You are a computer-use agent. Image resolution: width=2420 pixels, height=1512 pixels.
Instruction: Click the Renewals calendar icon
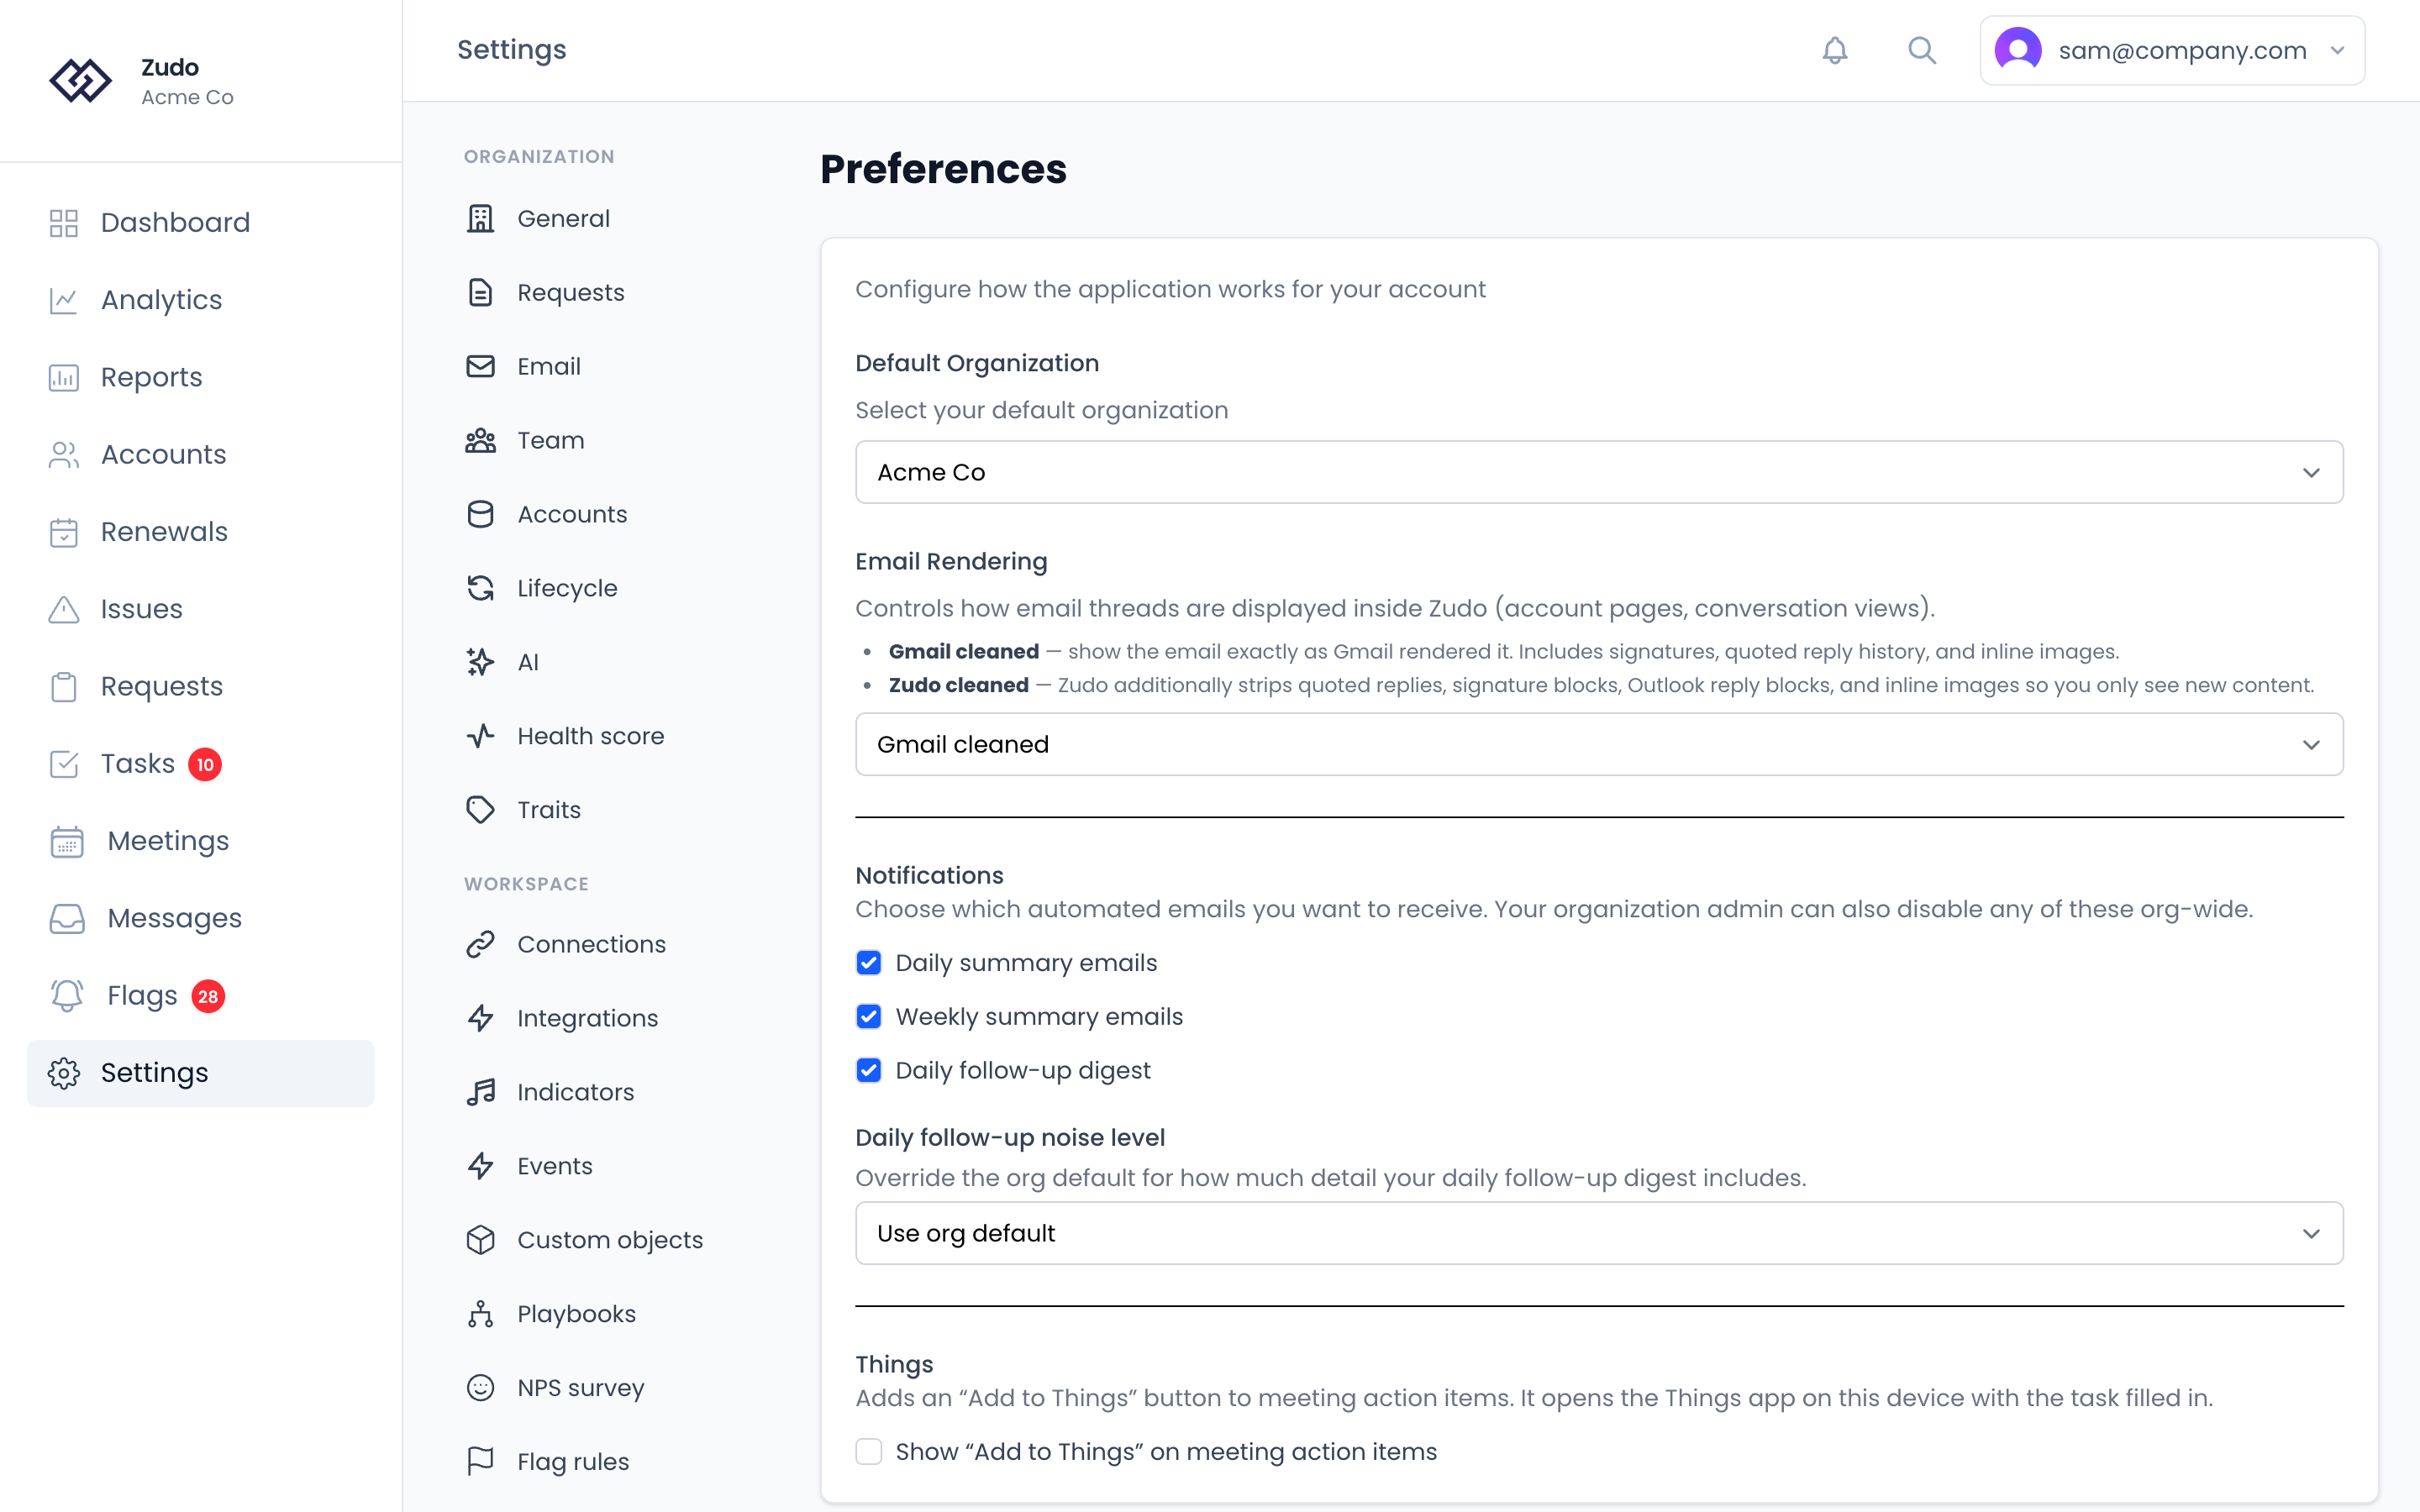[x=64, y=532]
